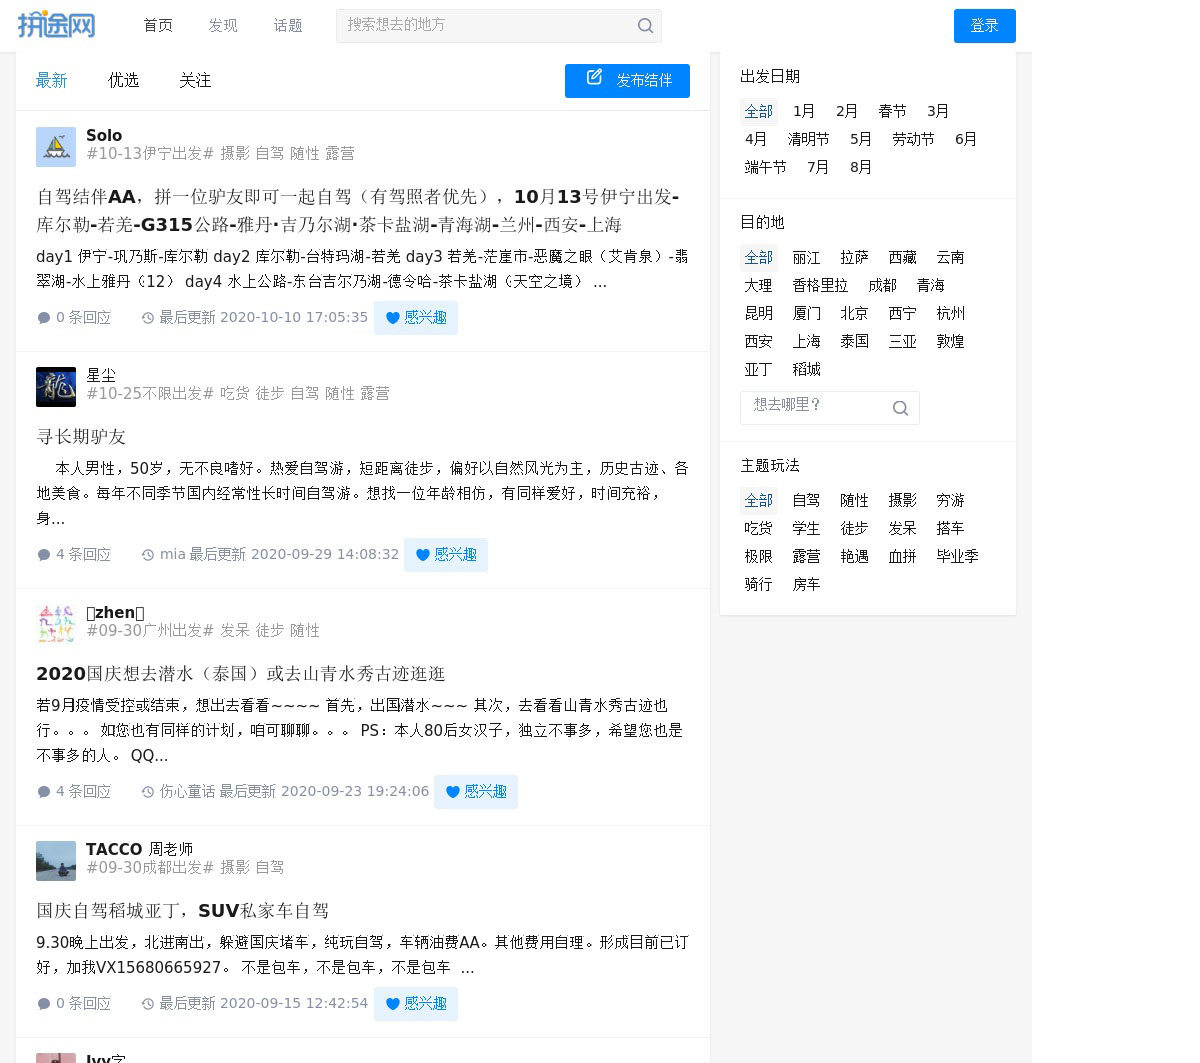The height and width of the screenshot is (1063, 1200).
Task: Filter departure date by 春节
Action: 893,112
